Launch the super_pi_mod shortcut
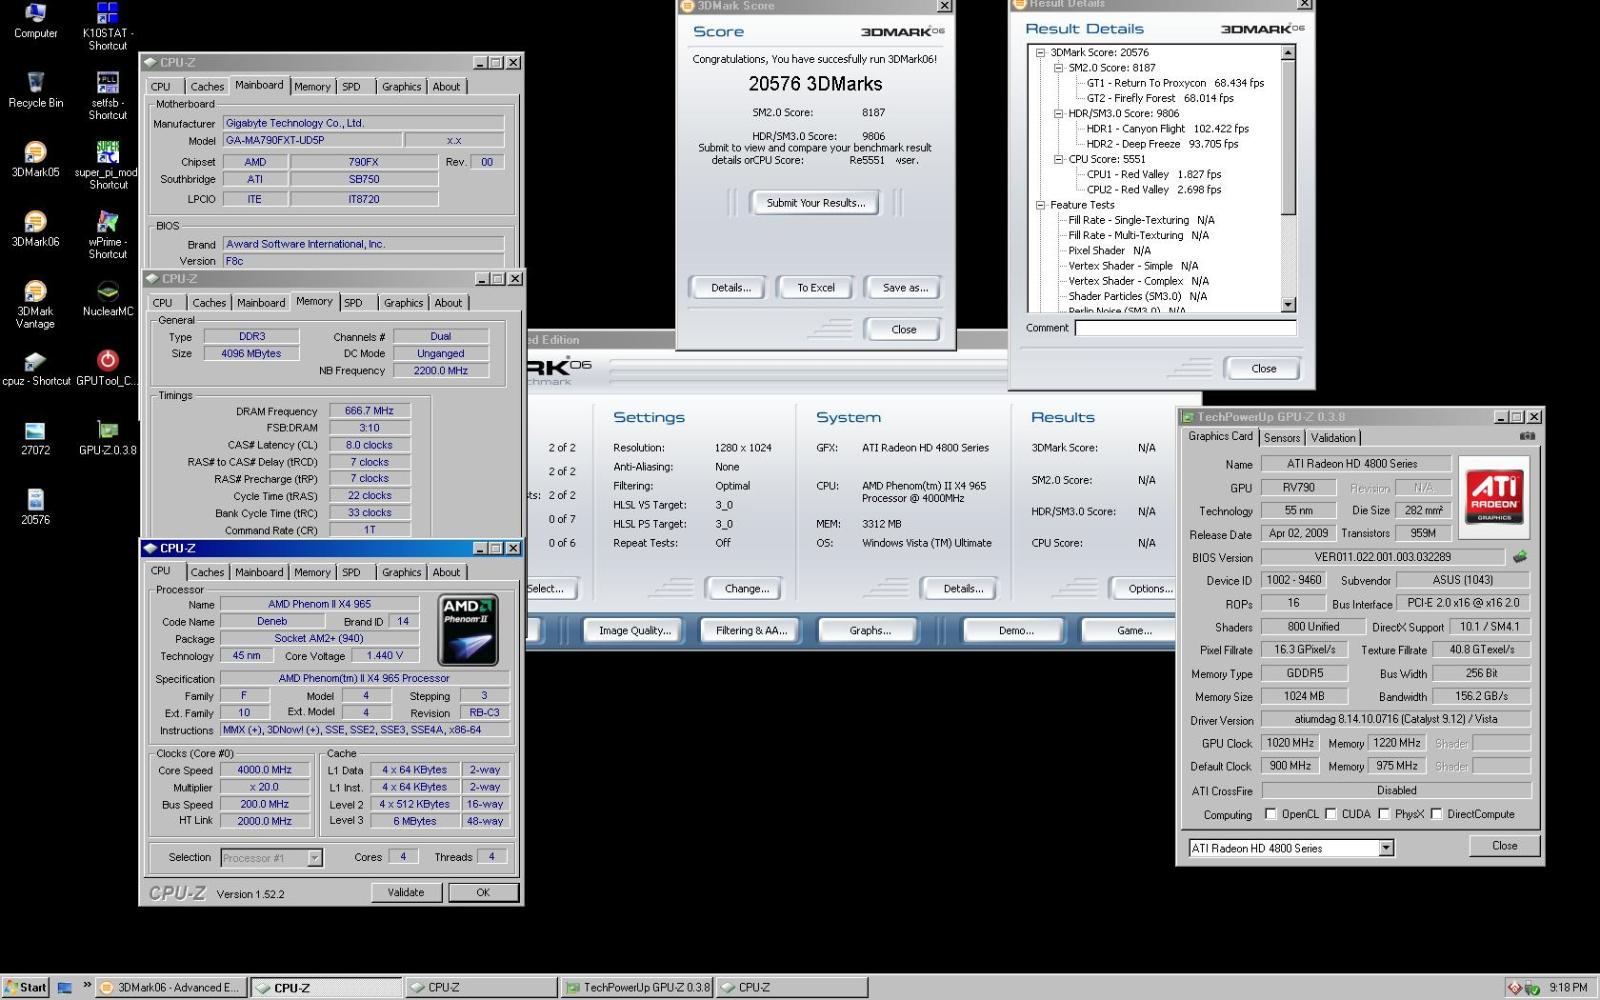Viewport: 1600px width, 1000px height. [107, 165]
